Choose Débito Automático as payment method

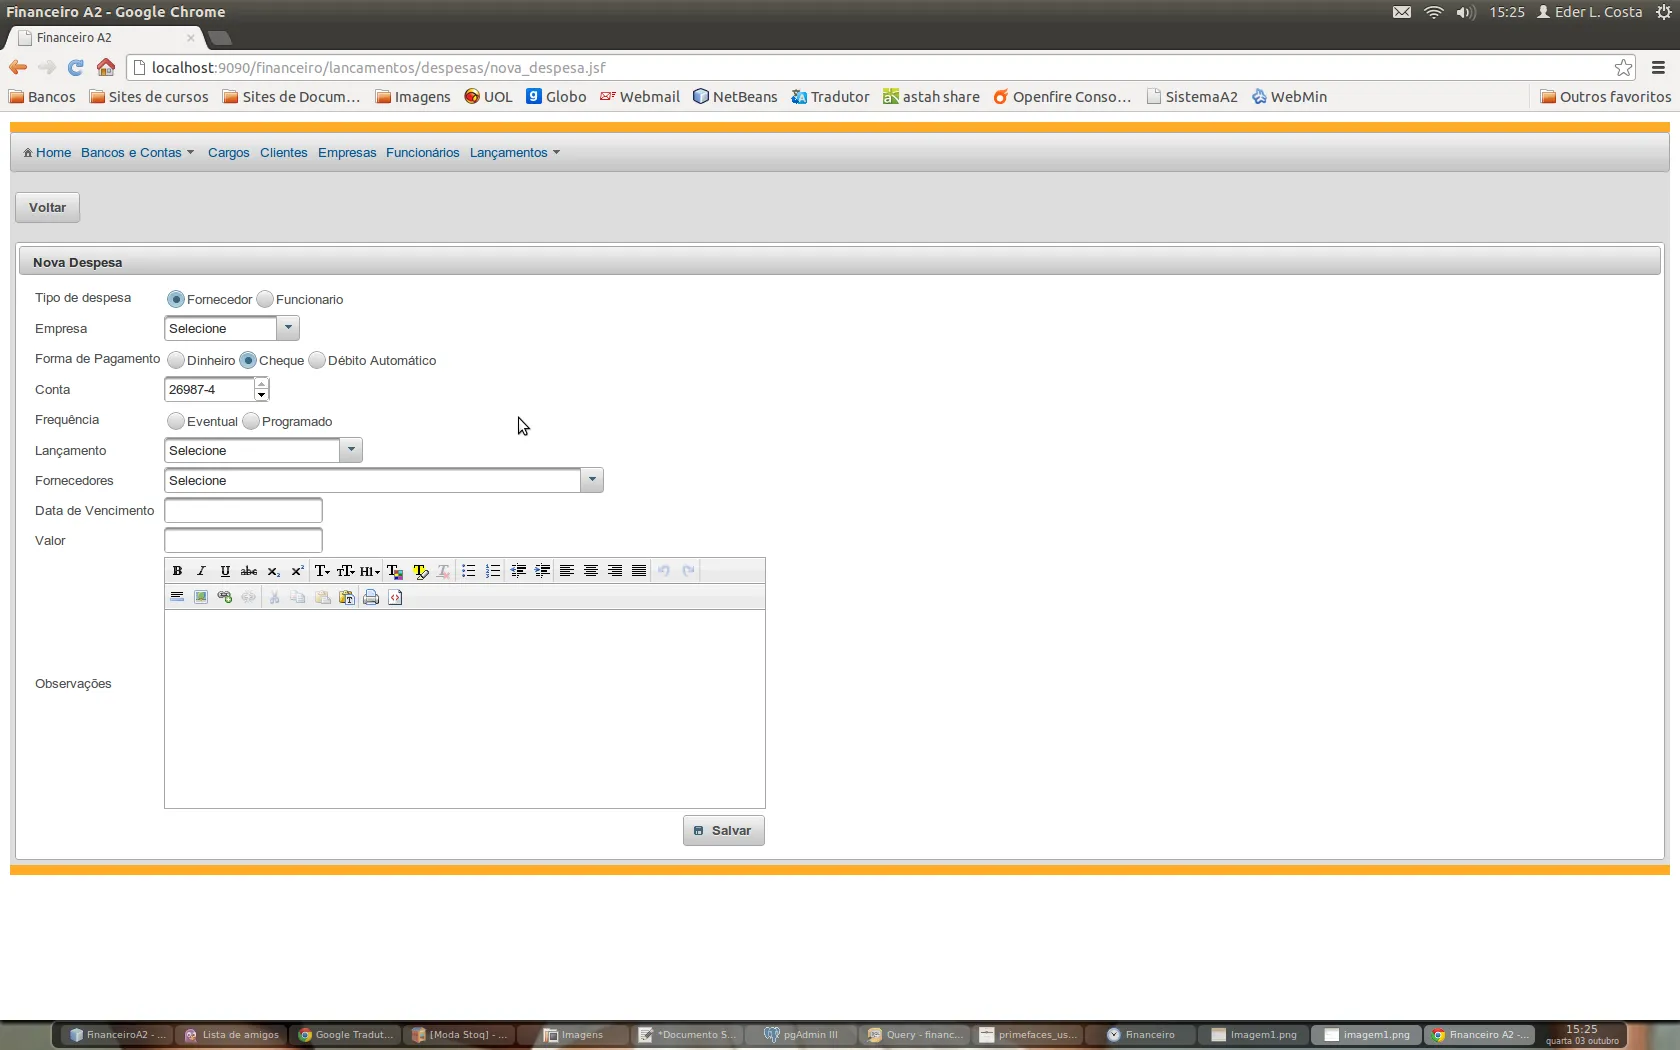tap(317, 360)
